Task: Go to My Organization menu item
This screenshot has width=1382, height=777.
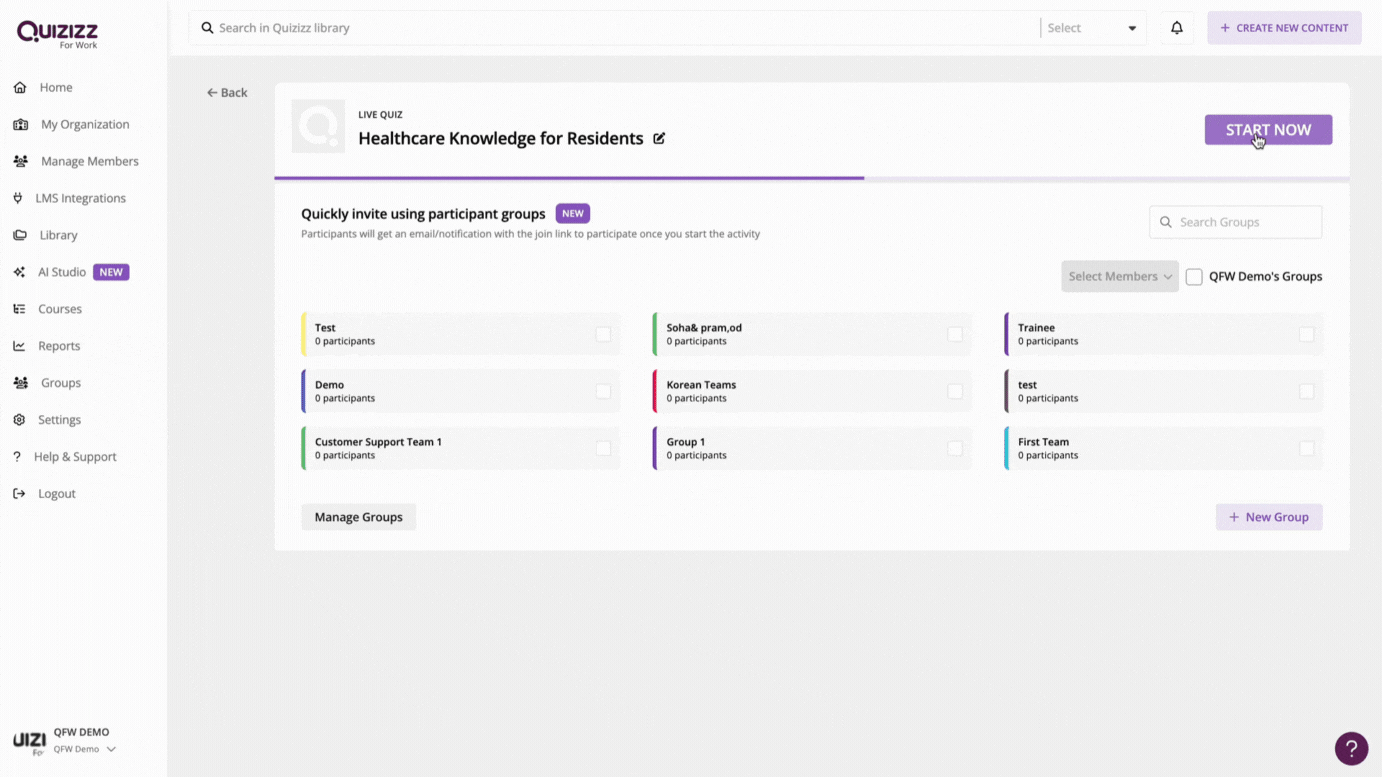Action: [85, 124]
